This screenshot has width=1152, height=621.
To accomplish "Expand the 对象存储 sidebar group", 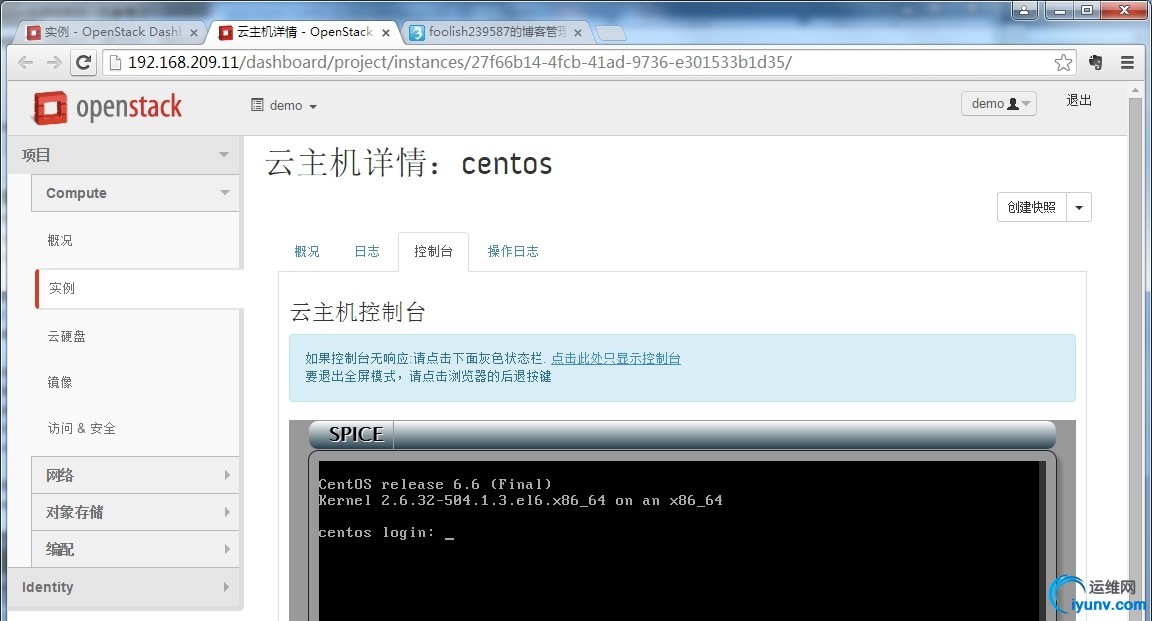I will tap(135, 512).
